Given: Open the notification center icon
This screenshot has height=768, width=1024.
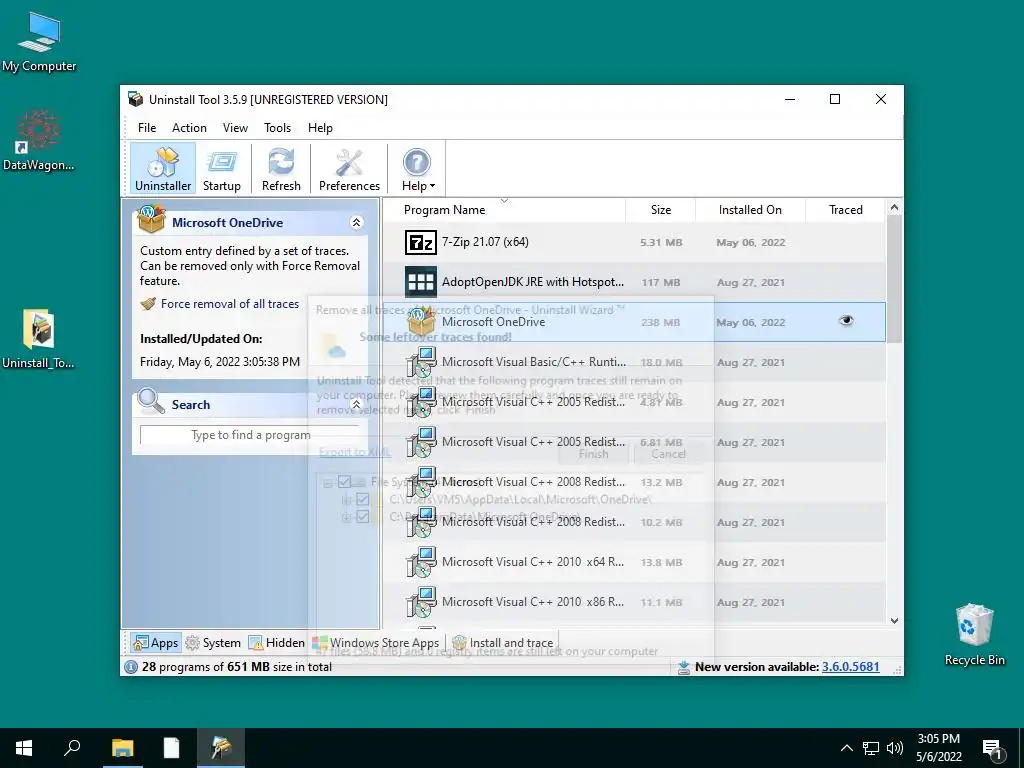Looking at the screenshot, I should point(993,750).
